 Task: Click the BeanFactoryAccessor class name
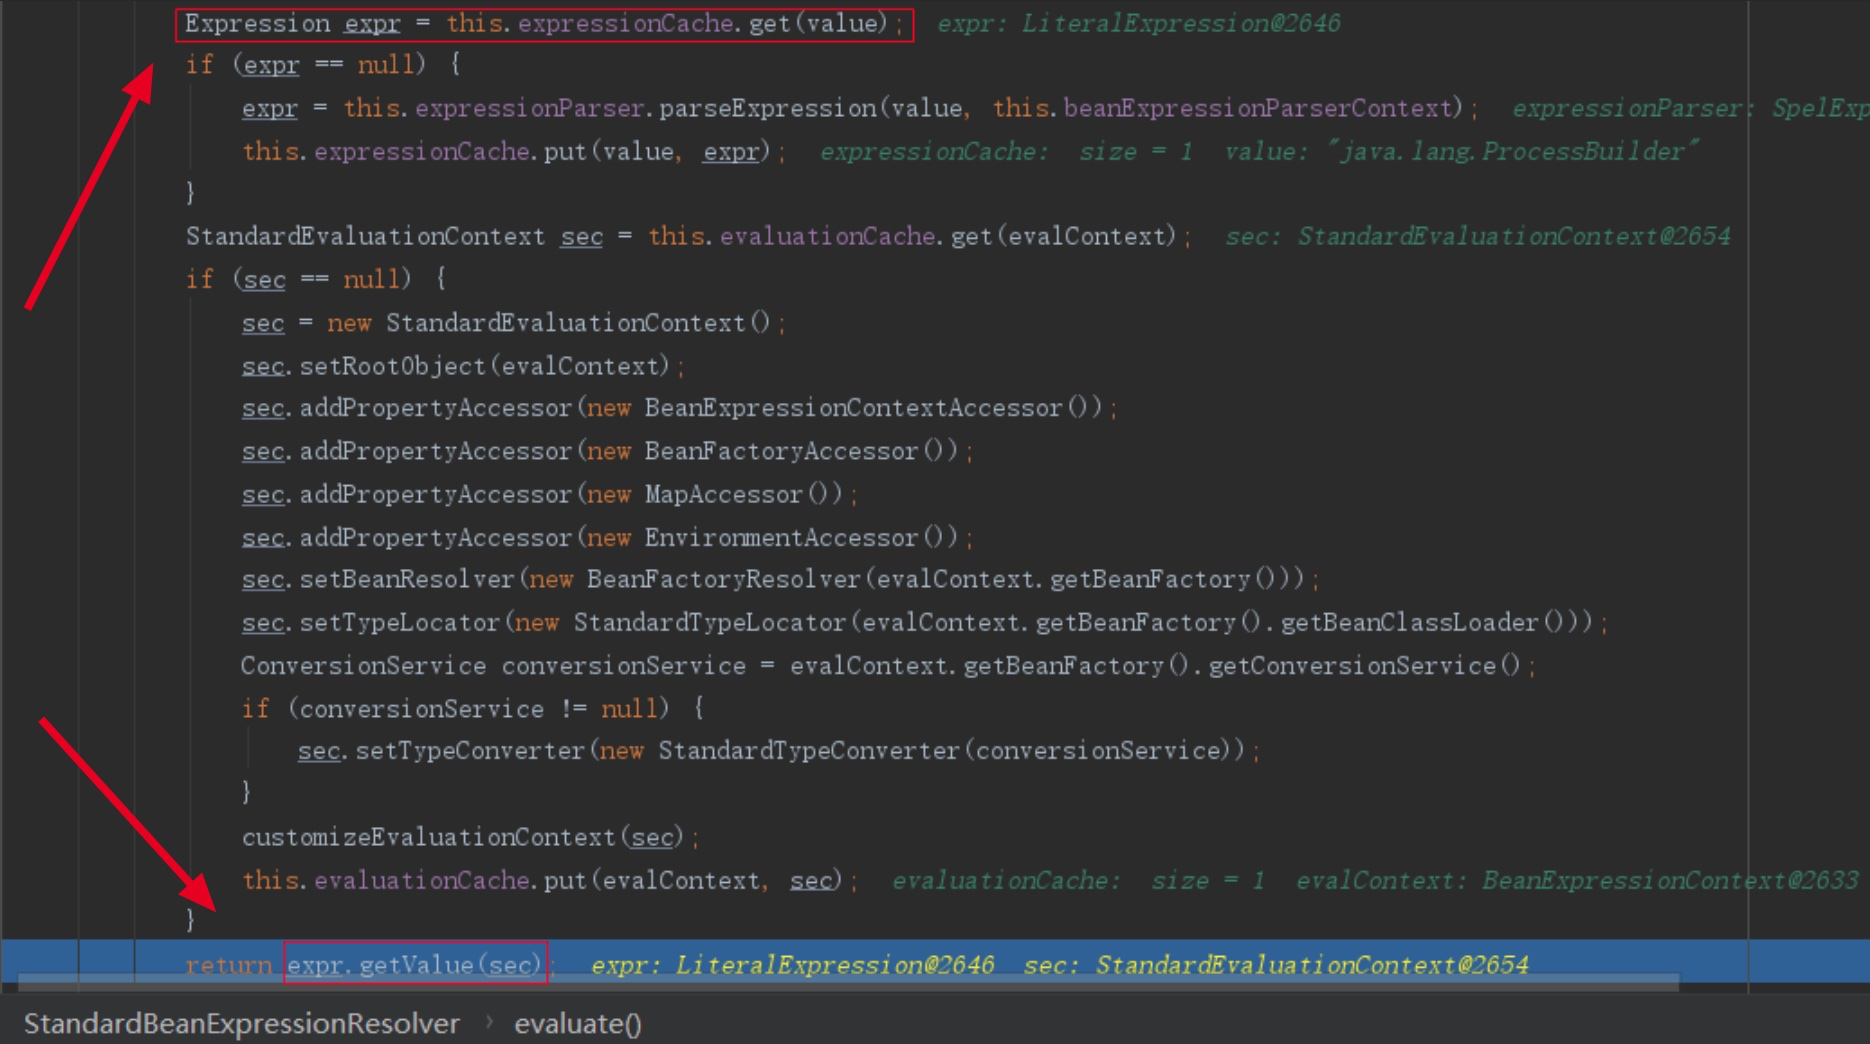780,451
